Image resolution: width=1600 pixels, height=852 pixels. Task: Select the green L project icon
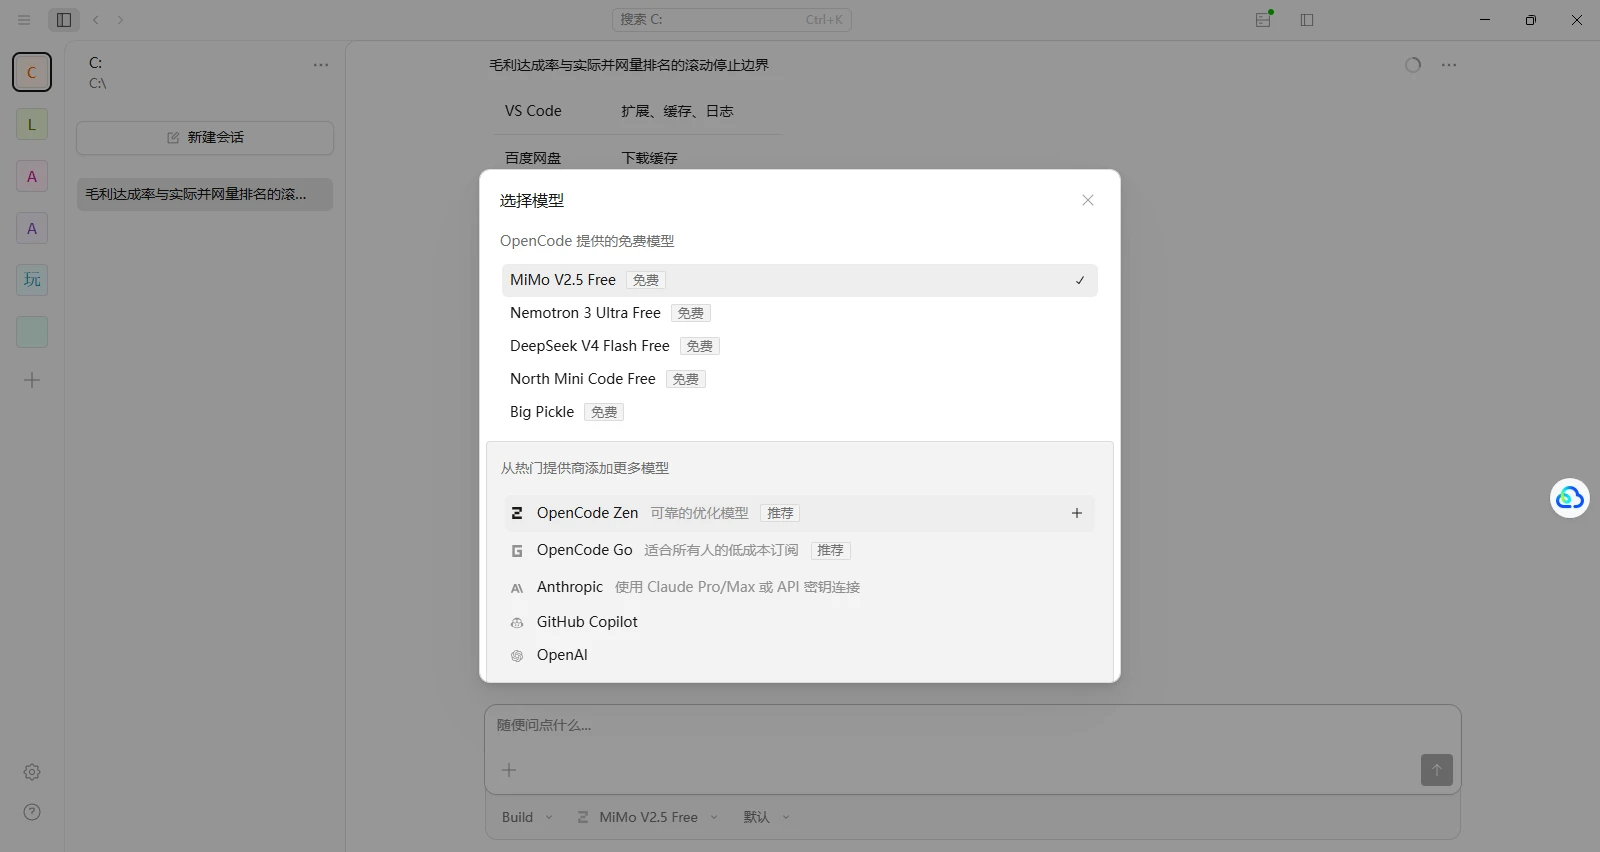point(32,124)
